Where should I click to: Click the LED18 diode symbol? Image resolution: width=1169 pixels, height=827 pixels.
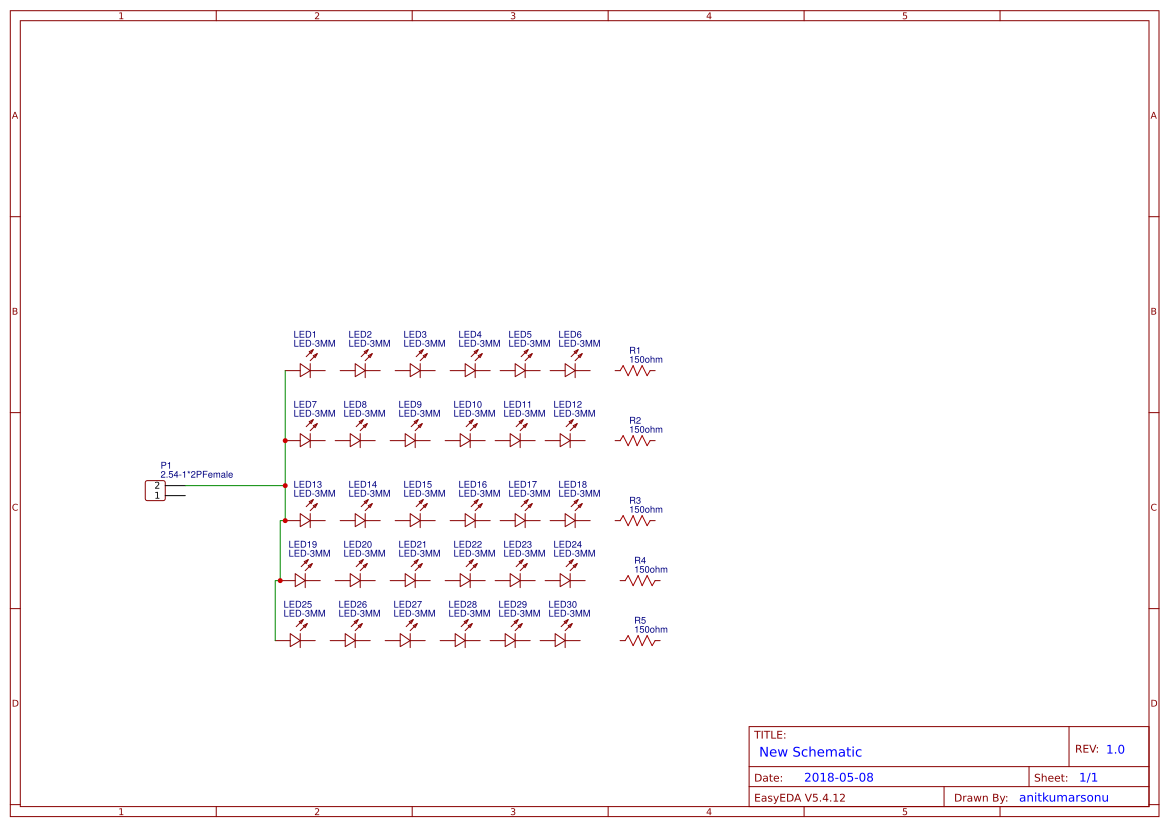point(570,520)
